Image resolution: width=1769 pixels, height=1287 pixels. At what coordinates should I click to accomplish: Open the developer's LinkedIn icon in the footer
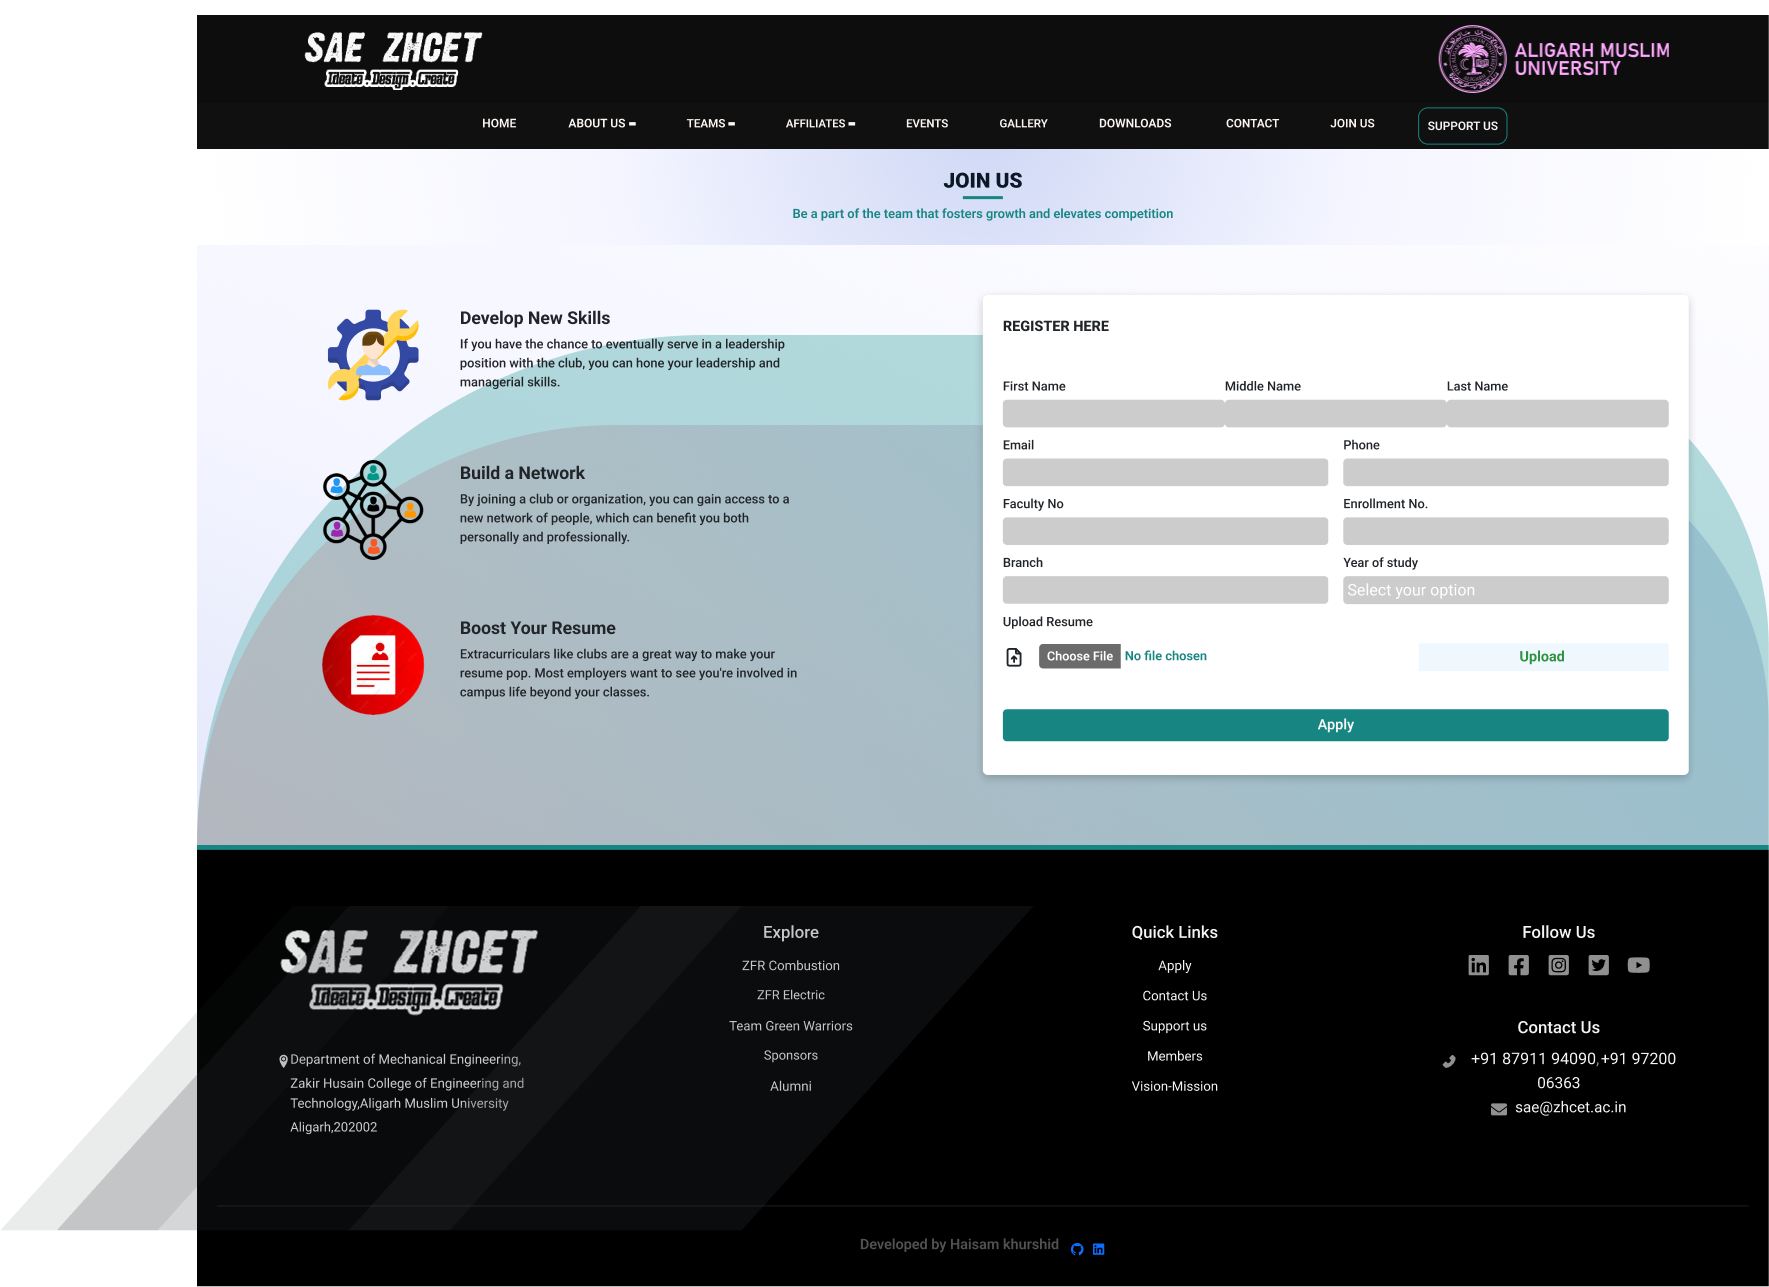tap(1098, 1249)
